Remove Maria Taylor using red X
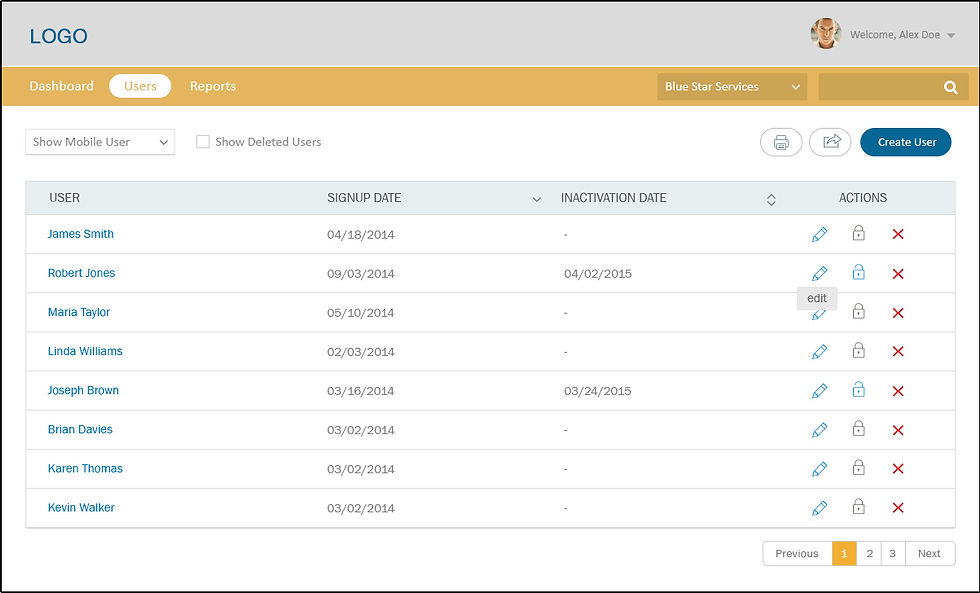The image size is (980, 593). (898, 313)
